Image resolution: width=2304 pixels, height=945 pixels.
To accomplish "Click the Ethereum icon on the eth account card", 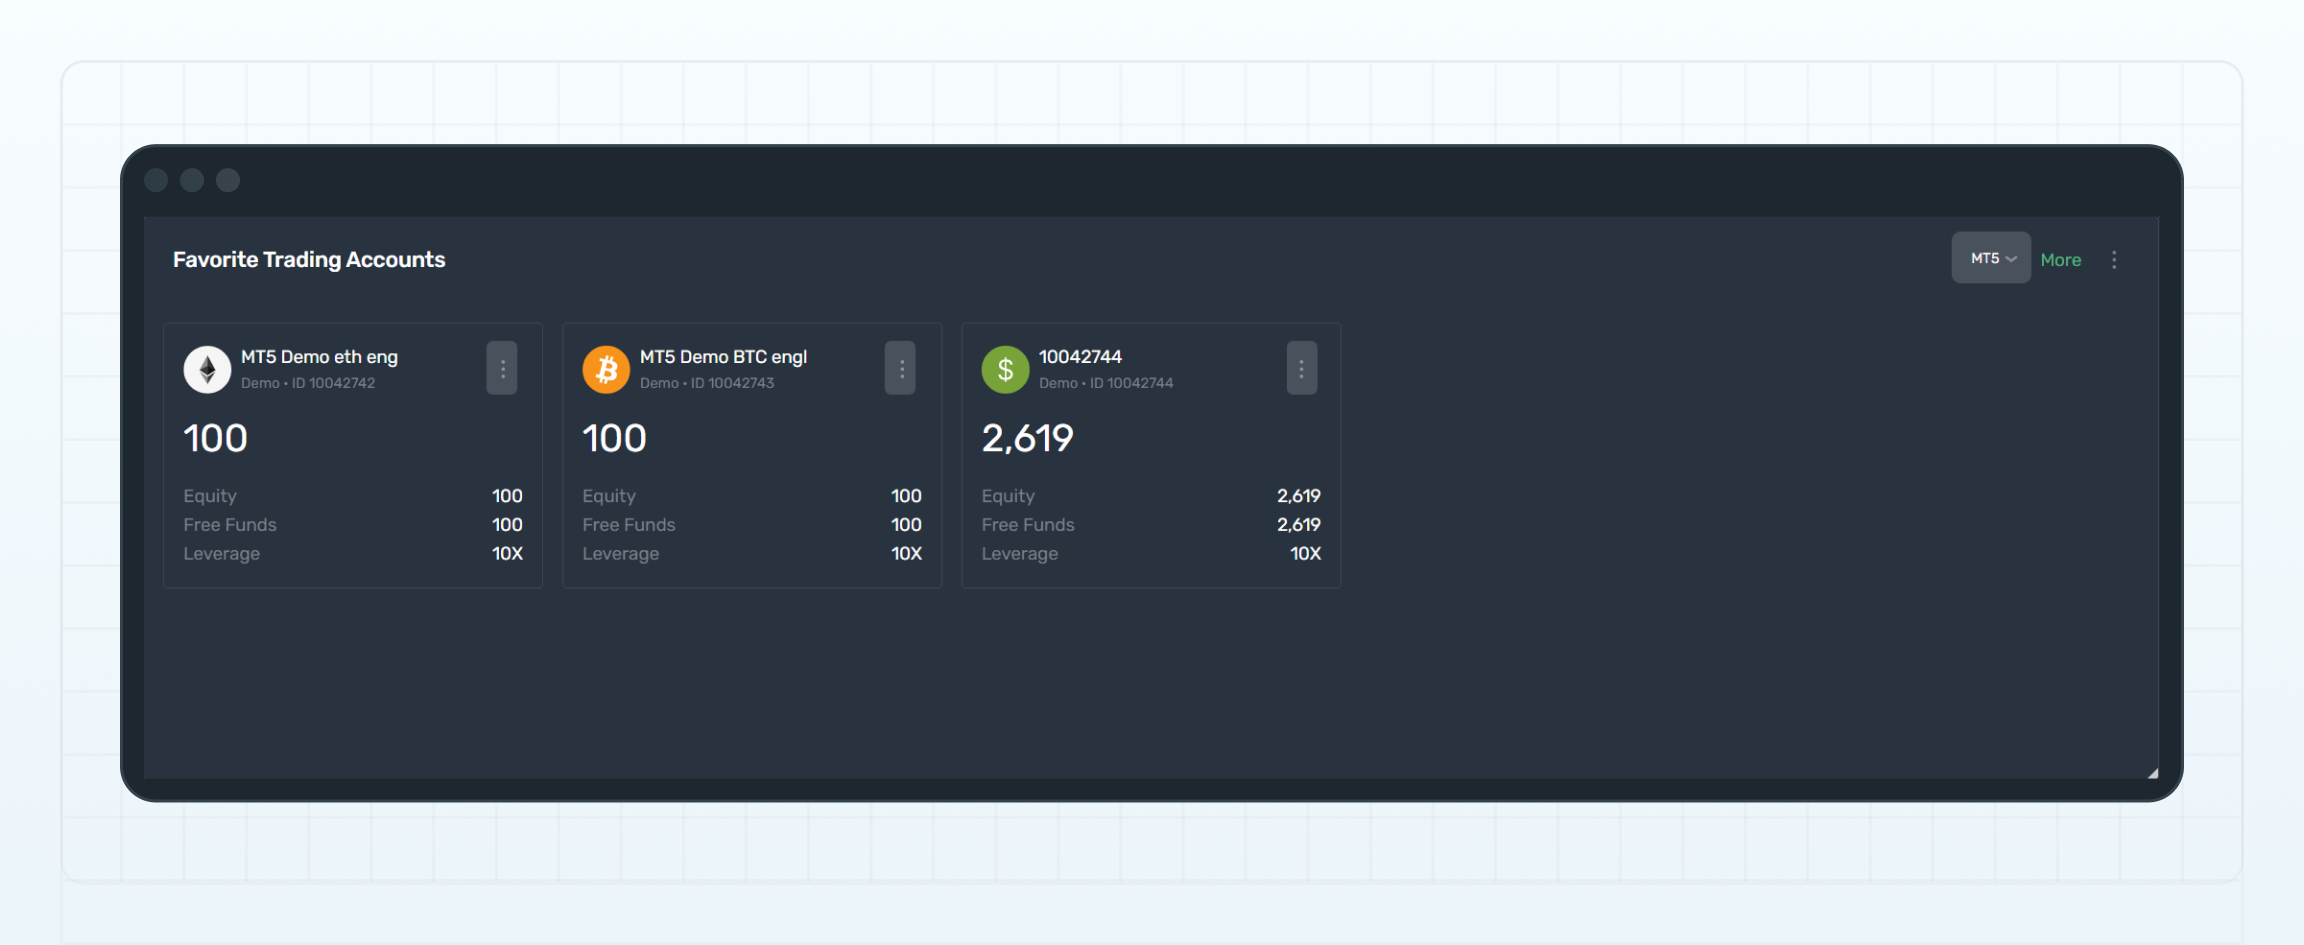I will 207,370.
